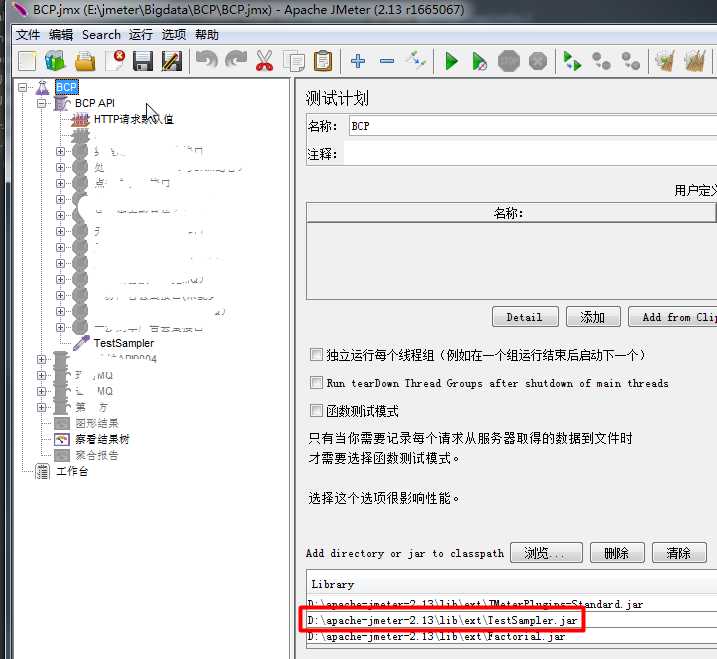This screenshot has width=717, height=659.
Task: Enable 独立运行每个线程组 checkbox
Action: 316,354
